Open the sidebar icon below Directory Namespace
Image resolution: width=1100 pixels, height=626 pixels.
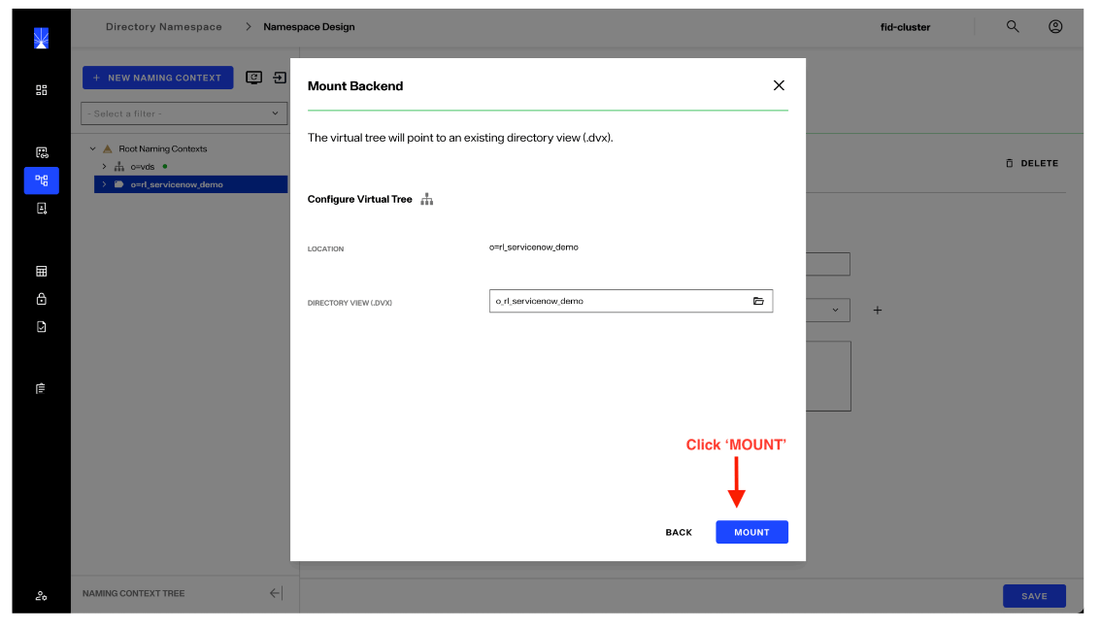point(41,208)
